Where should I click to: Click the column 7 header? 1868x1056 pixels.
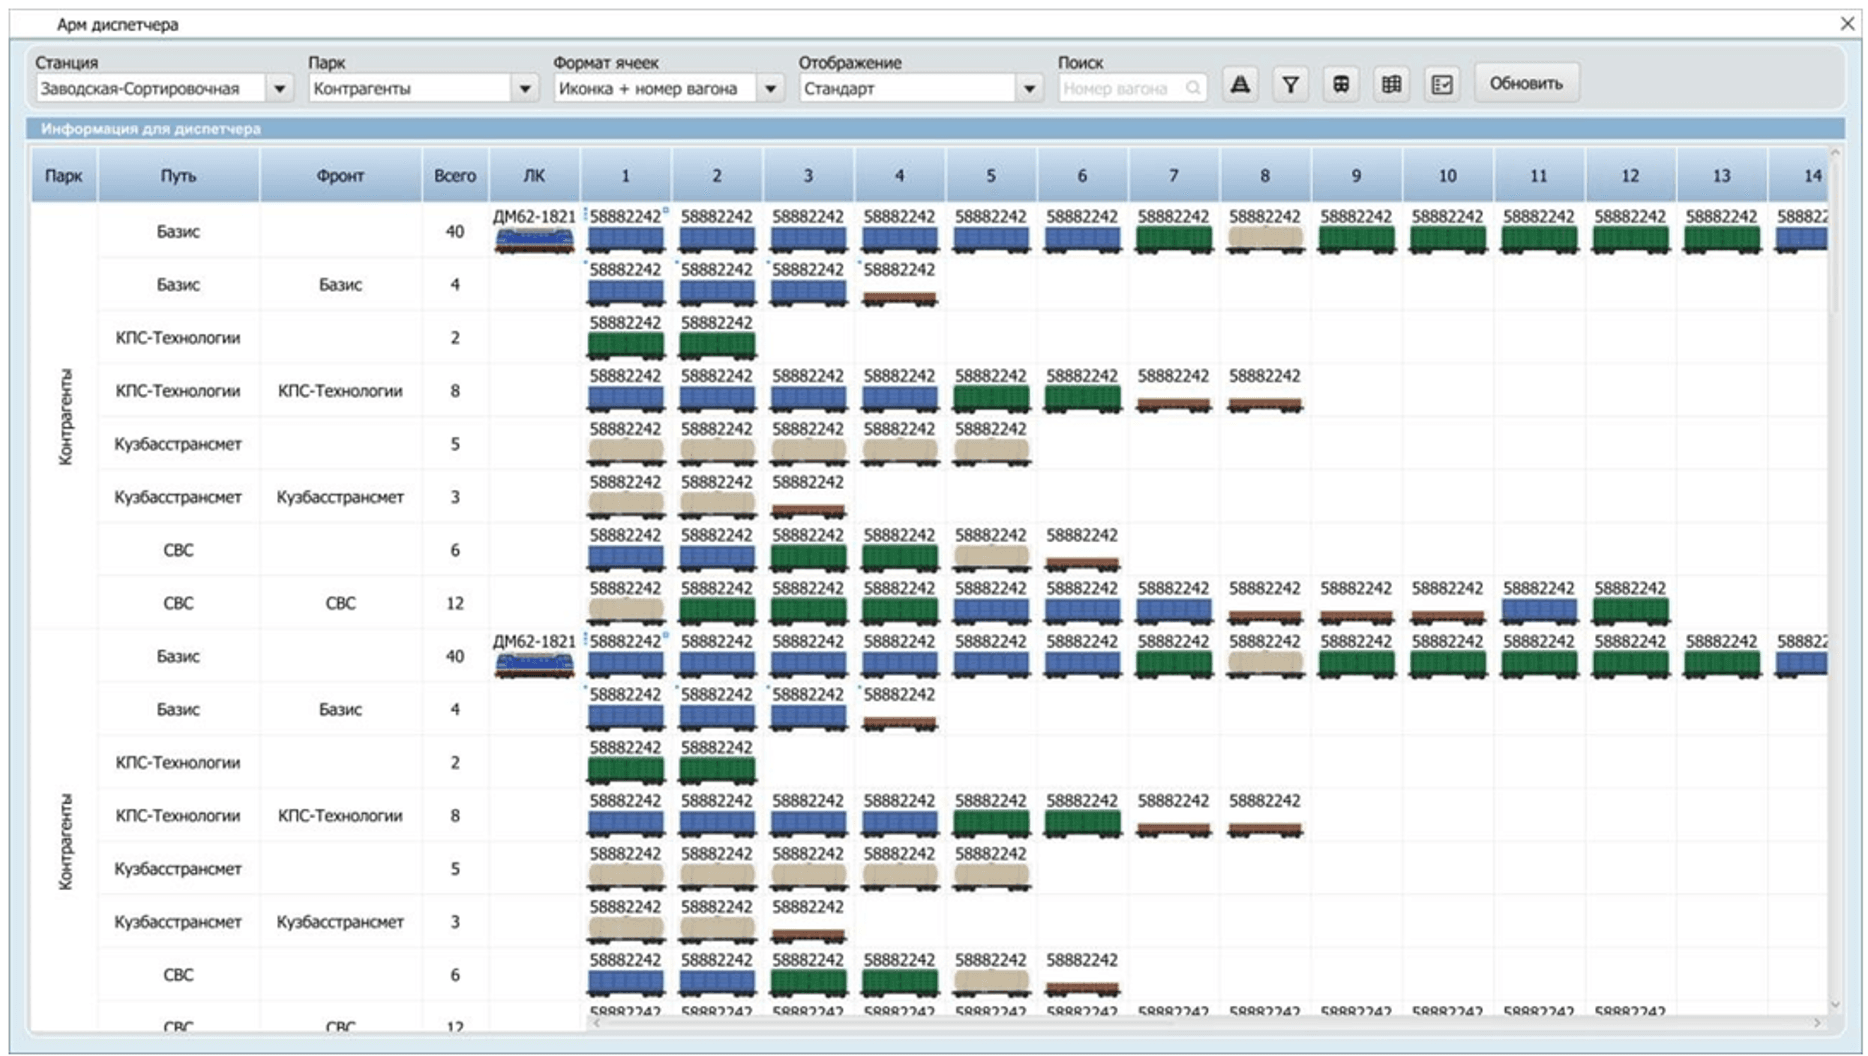point(1174,175)
